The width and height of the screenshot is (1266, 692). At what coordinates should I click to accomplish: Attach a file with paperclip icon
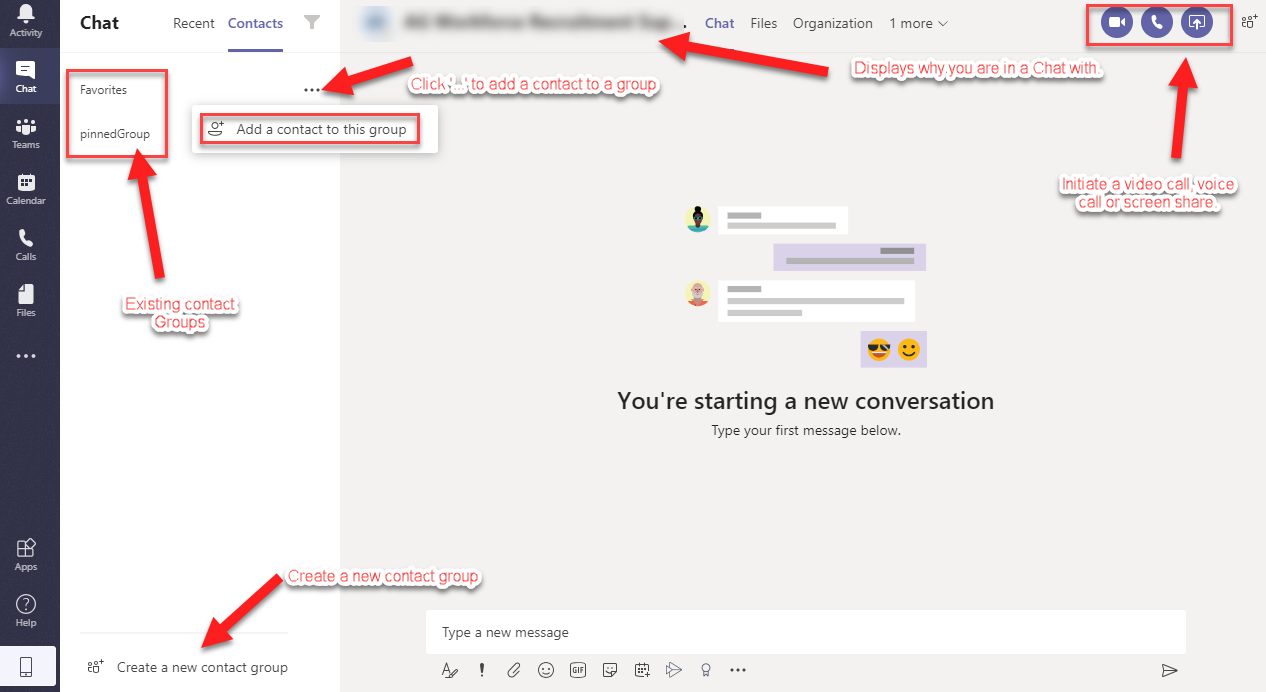click(513, 670)
